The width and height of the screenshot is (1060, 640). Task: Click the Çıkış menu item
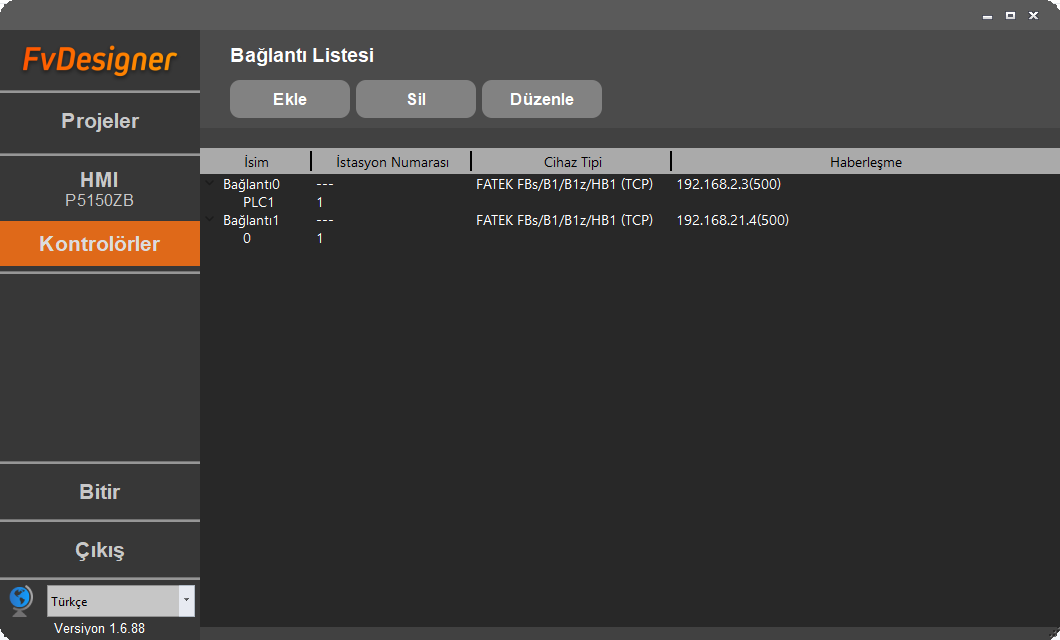[x=100, y=549]
